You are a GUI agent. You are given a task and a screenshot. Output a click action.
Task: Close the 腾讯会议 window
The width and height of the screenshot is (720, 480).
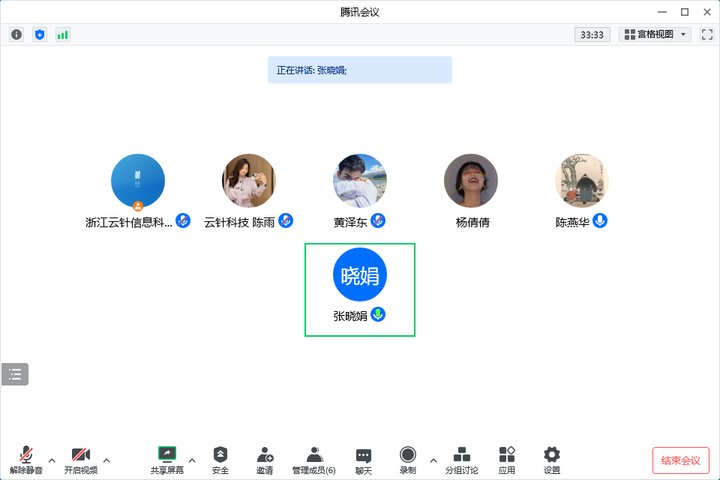pyautogui.click(x=707, y=12)
